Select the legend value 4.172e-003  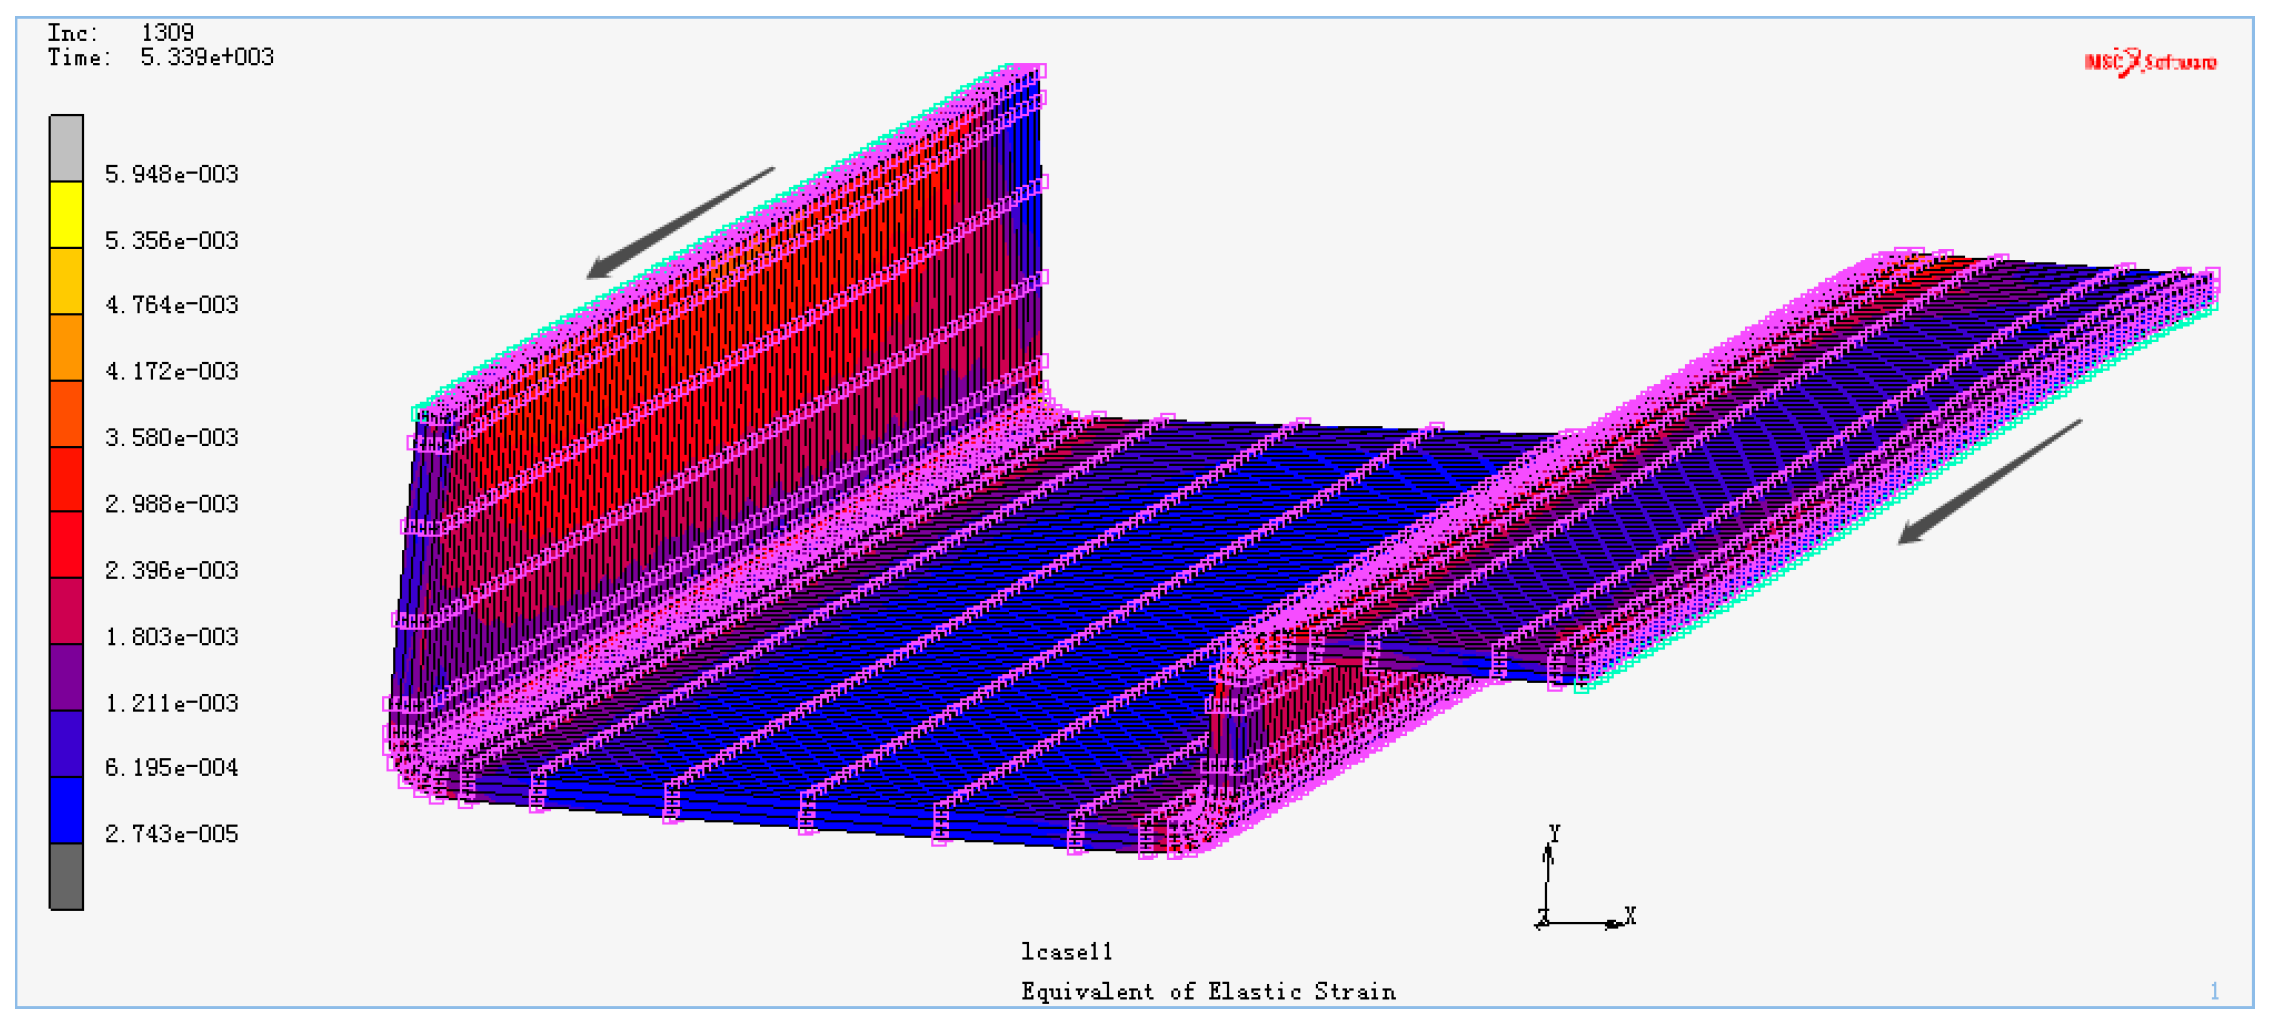[172, 371]
